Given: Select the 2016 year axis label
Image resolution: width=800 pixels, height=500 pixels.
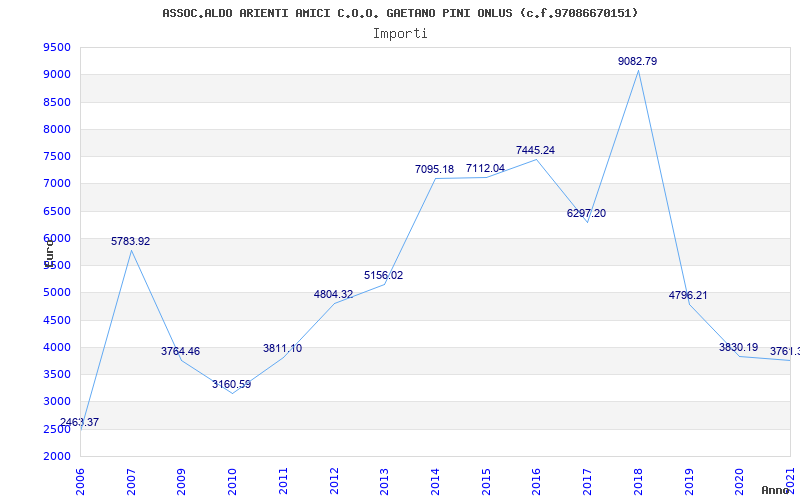Looking at the screenshot, I should pyautogui.click(x=536, y=481).
